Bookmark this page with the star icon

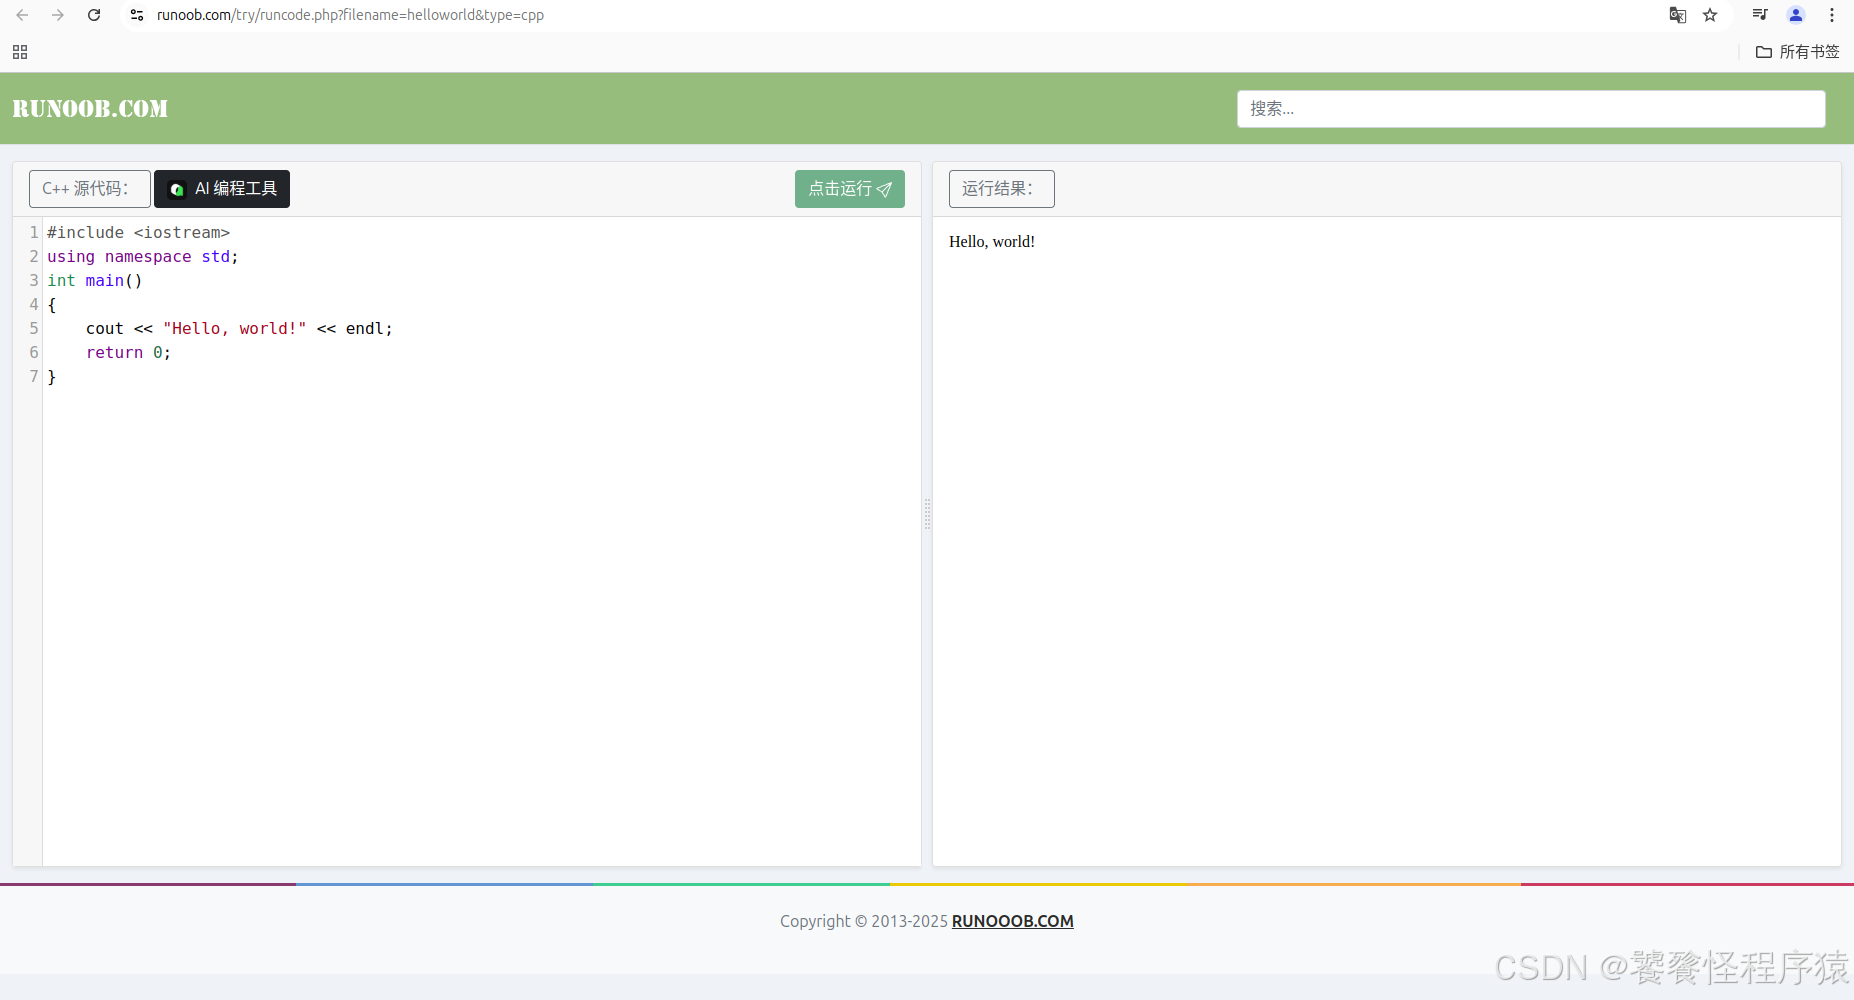[1710, 15]
